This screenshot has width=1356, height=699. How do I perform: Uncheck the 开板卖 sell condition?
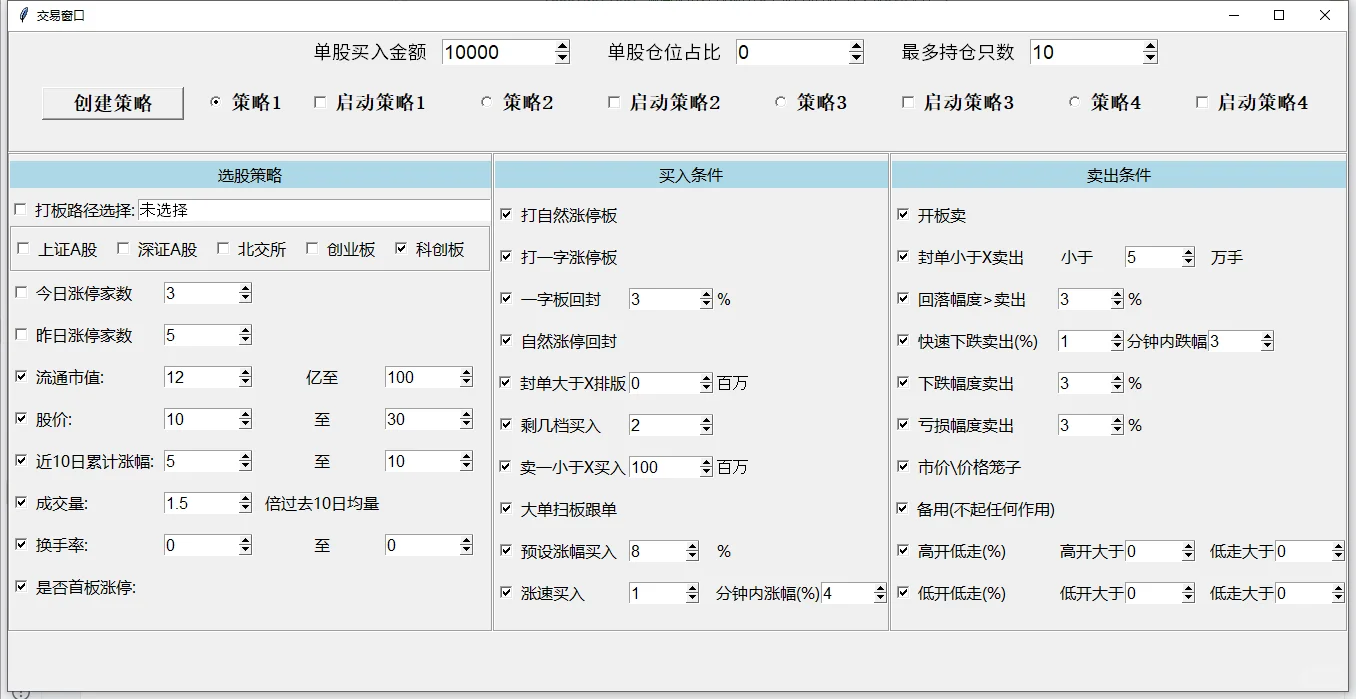coord(903,214)
